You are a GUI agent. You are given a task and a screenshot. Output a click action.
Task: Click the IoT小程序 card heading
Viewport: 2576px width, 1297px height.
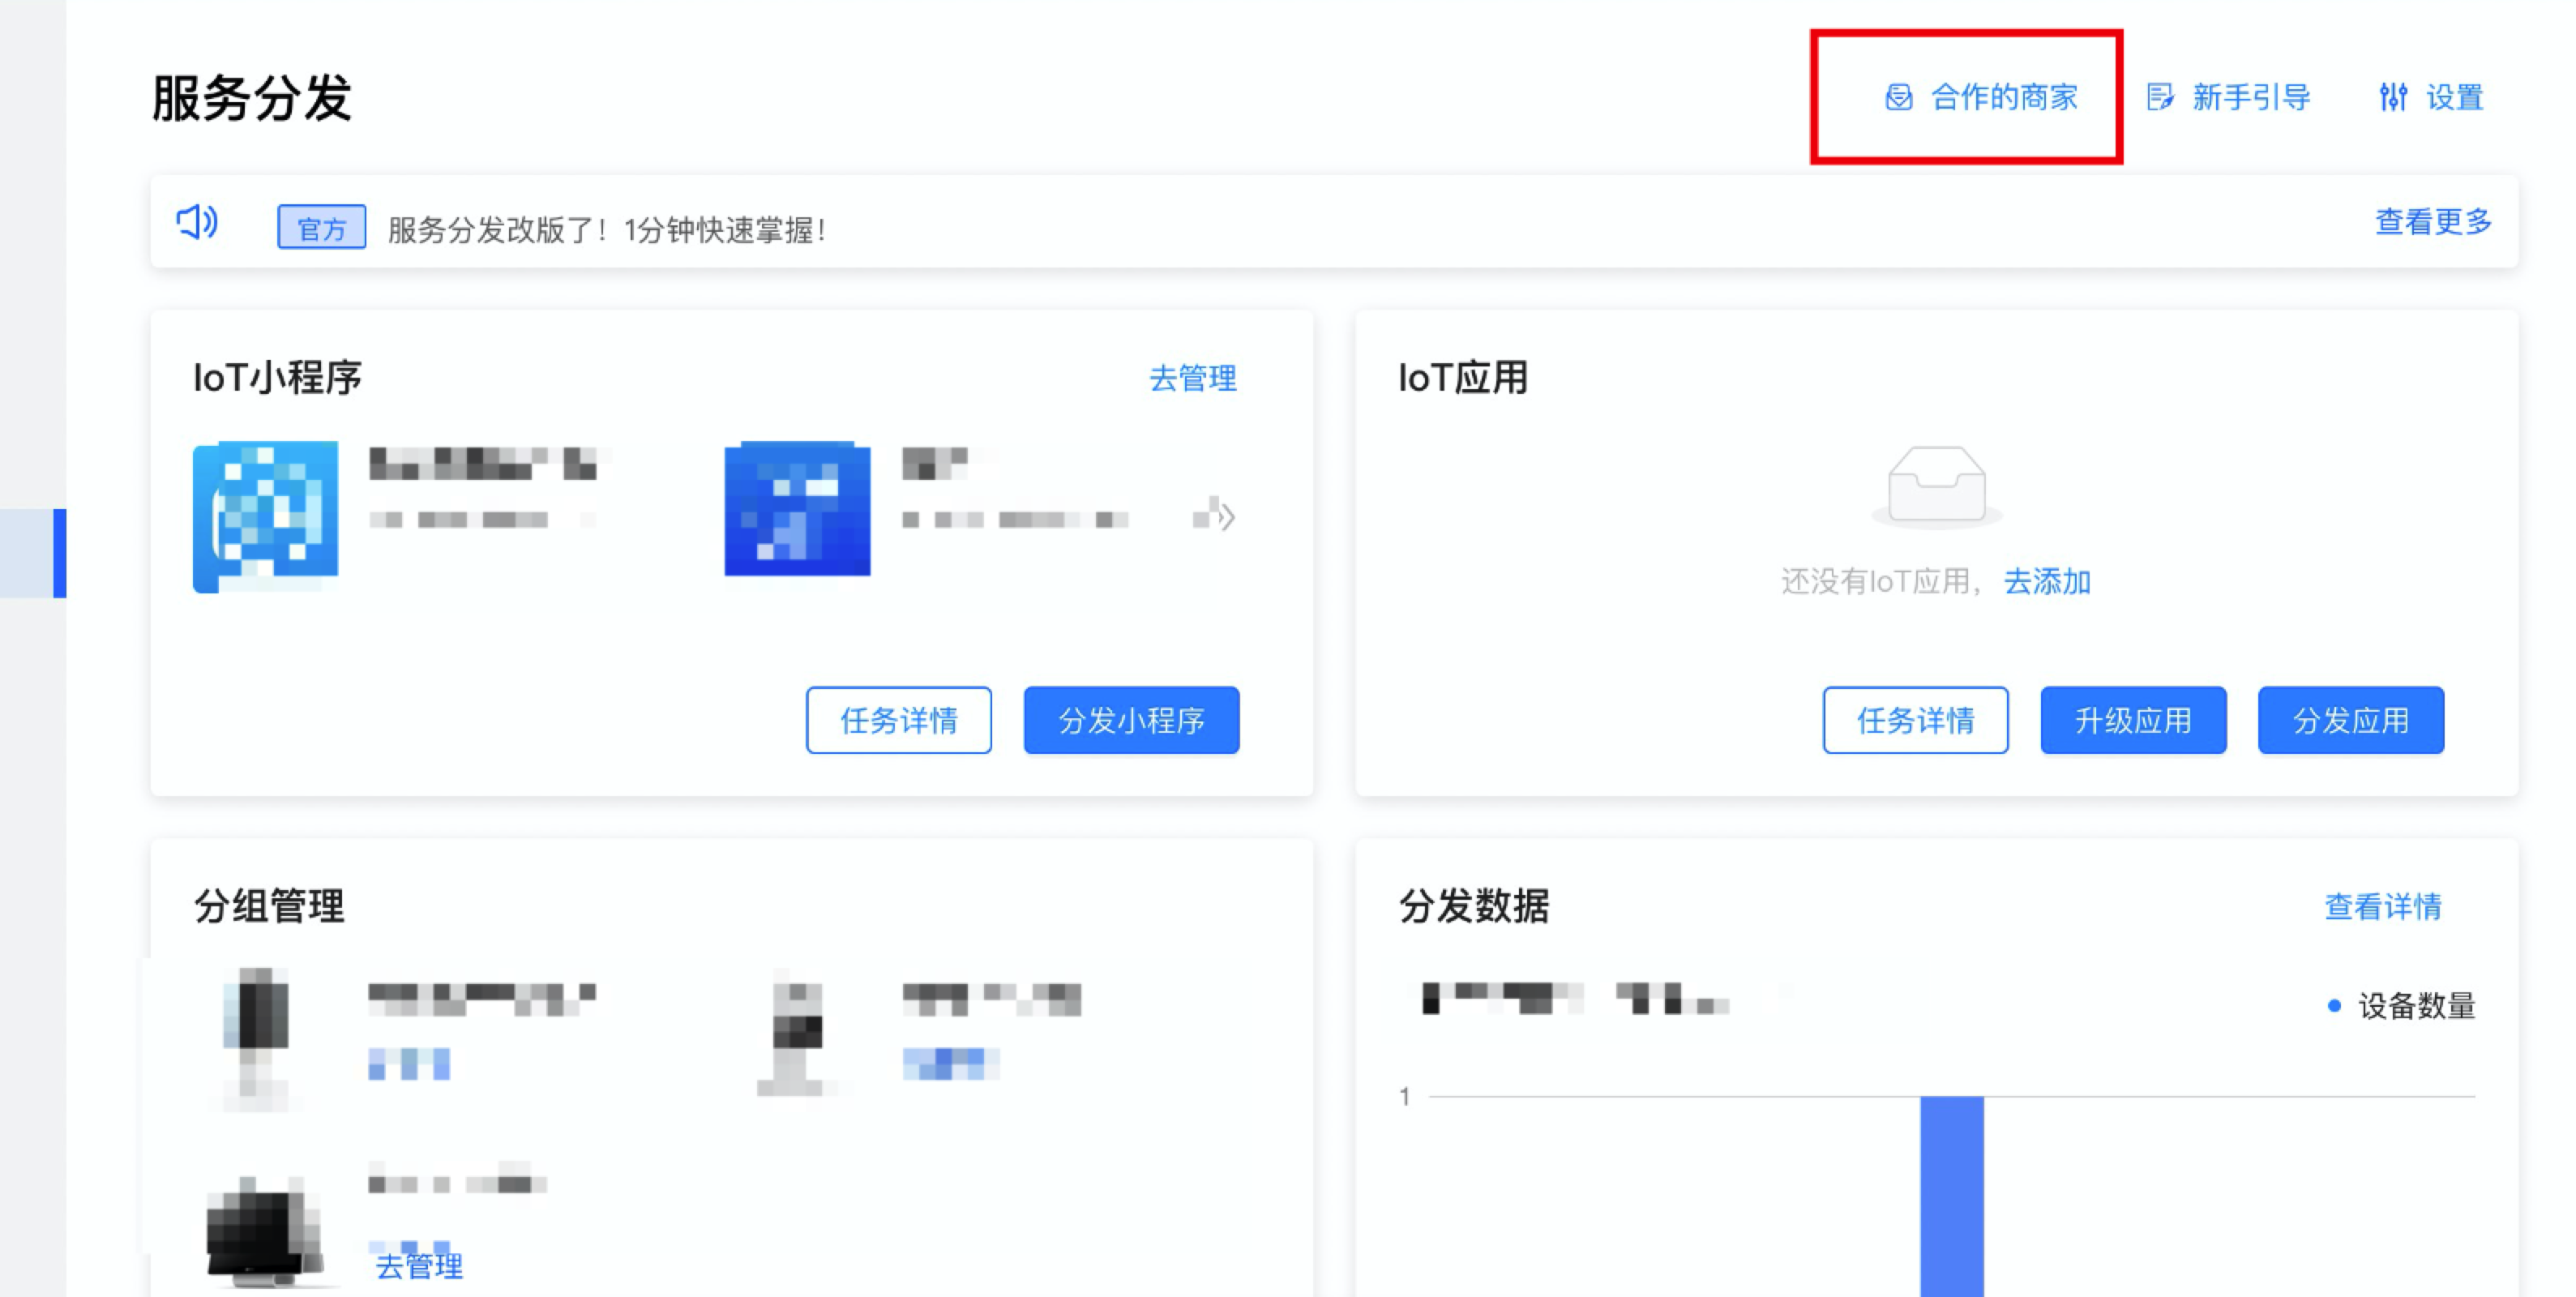click(x=277, y=378)
